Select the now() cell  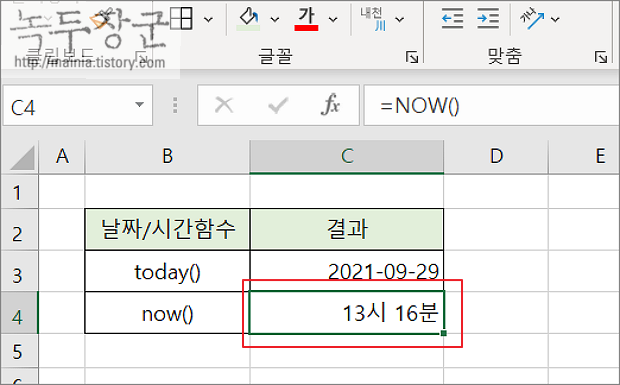click(168, 313)
